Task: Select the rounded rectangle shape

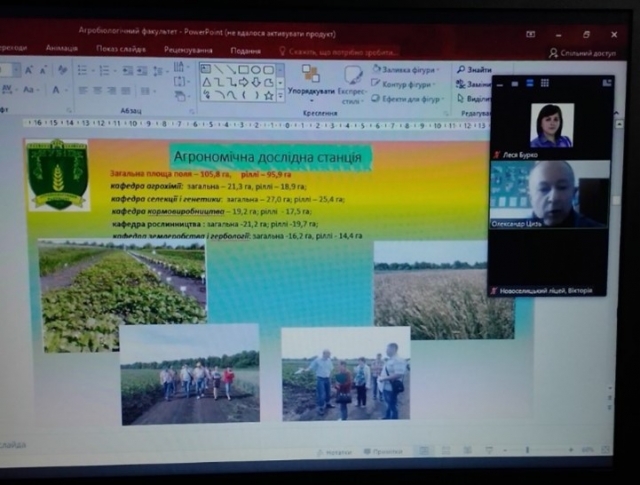Action: coord(268,69)
